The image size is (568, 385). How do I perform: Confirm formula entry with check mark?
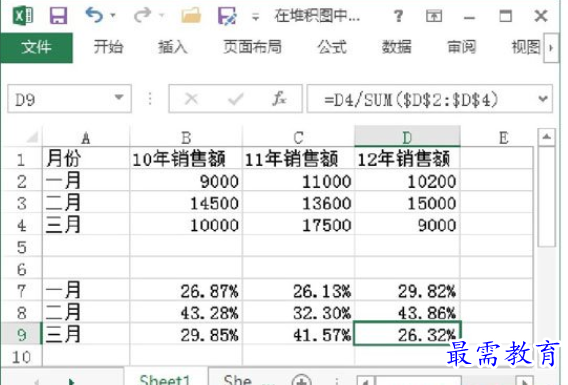pyautogui.click(x=235, y=99)
